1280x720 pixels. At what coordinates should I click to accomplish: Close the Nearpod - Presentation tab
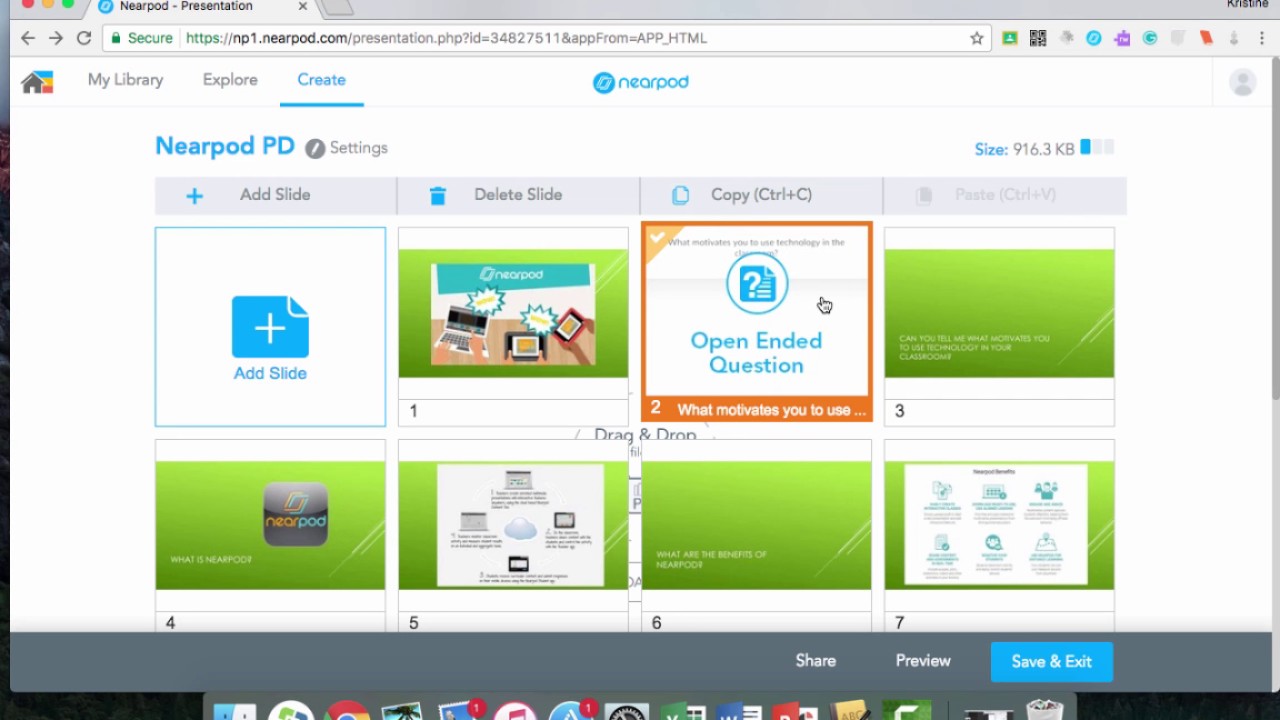303,6
